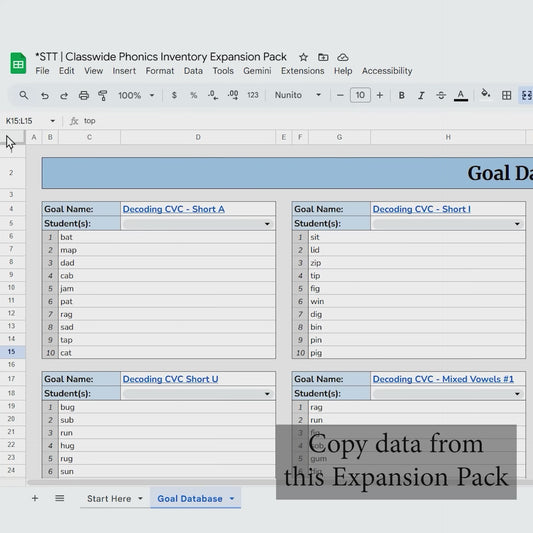Open the Accessibility menu
This screenshot has width=533, height=533.
coord(387,71)
